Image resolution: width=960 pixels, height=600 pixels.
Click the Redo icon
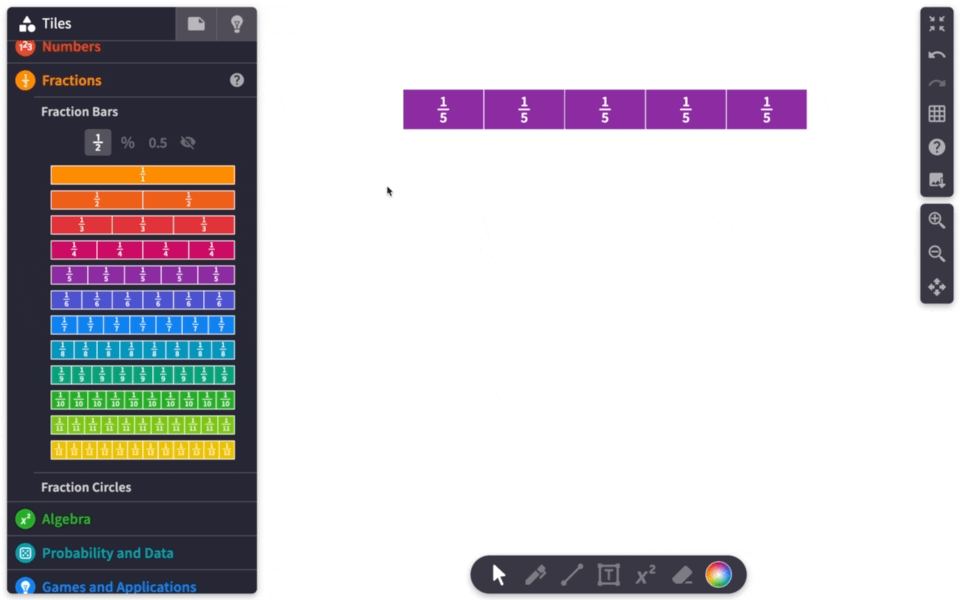pos(937,83)
